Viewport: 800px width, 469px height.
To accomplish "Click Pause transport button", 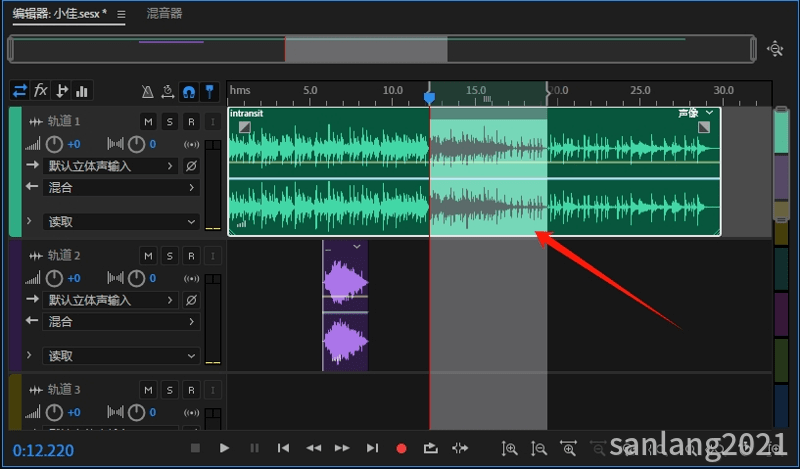I will coord(254,449).
